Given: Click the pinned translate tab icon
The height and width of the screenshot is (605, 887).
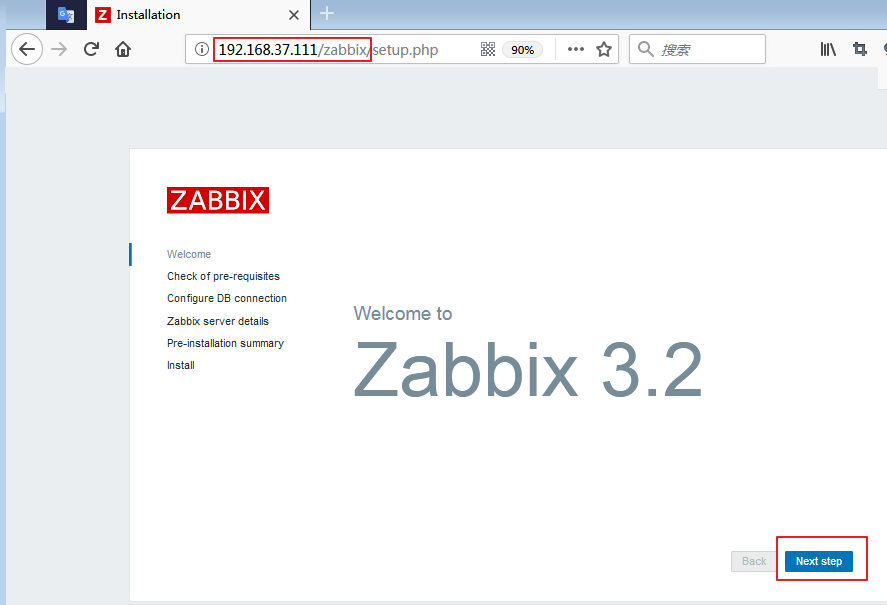Looking at the screenshot, I should point(66,15).
